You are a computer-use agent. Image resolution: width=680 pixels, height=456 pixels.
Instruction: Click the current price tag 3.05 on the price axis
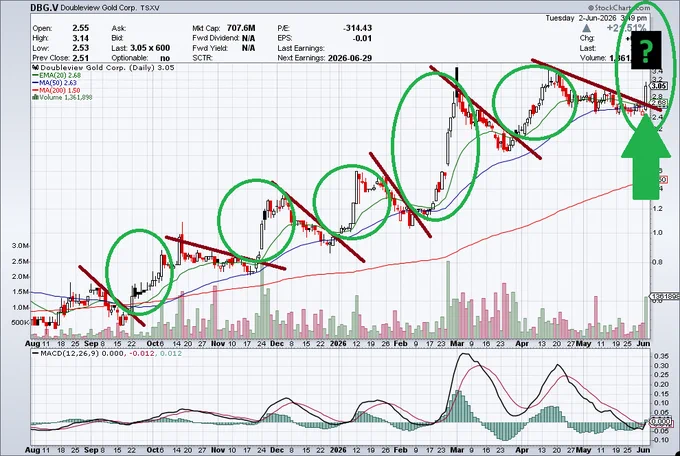(x=659, y=86)
